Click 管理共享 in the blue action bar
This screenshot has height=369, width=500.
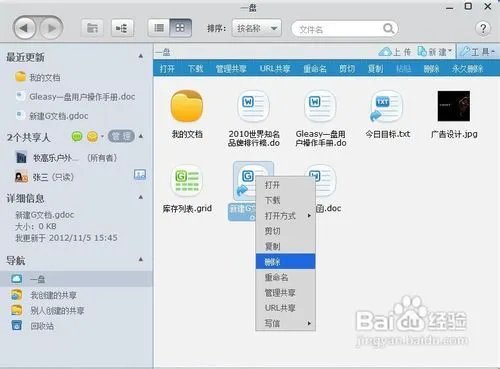[x=231, y=69]
